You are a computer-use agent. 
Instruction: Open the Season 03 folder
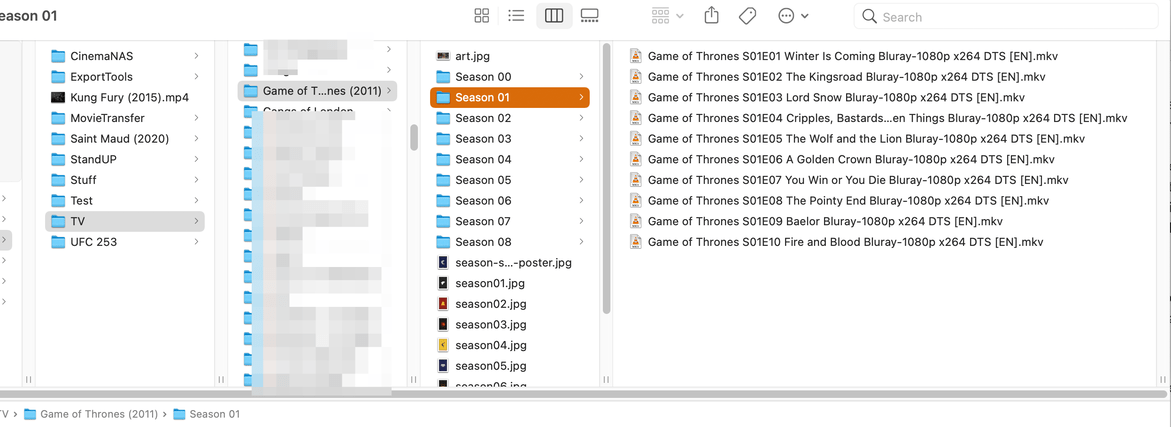pos(510,138)
